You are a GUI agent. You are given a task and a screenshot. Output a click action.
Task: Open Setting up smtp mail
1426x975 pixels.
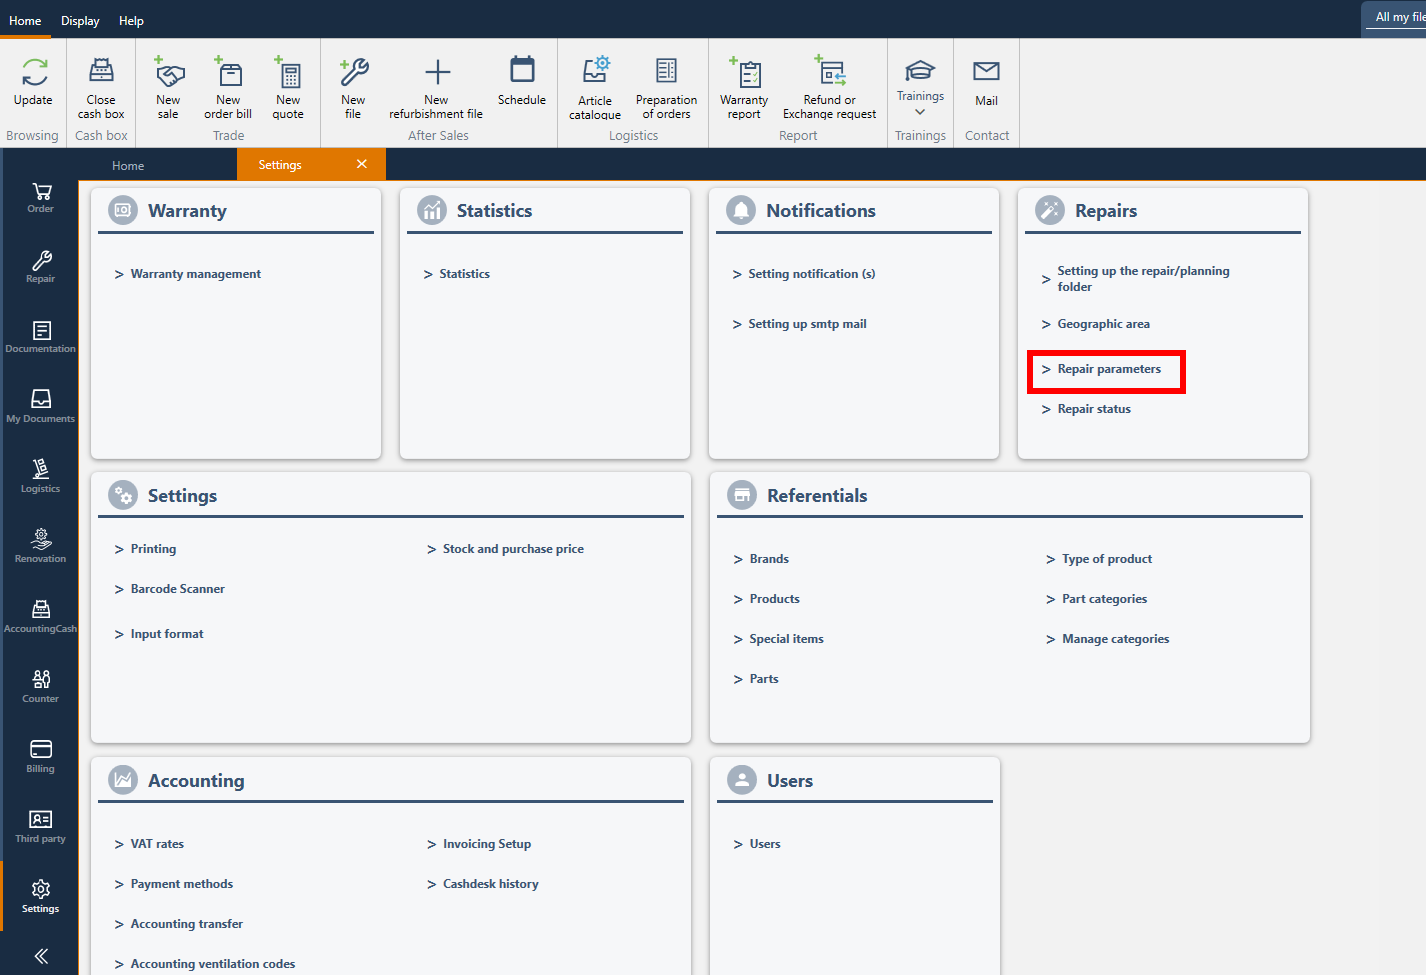pos(807,324)
